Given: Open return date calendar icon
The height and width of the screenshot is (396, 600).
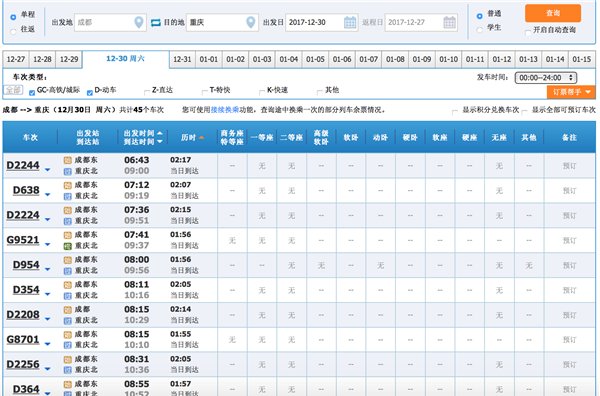Looking at the screenshot, I should tap(449, 22).
